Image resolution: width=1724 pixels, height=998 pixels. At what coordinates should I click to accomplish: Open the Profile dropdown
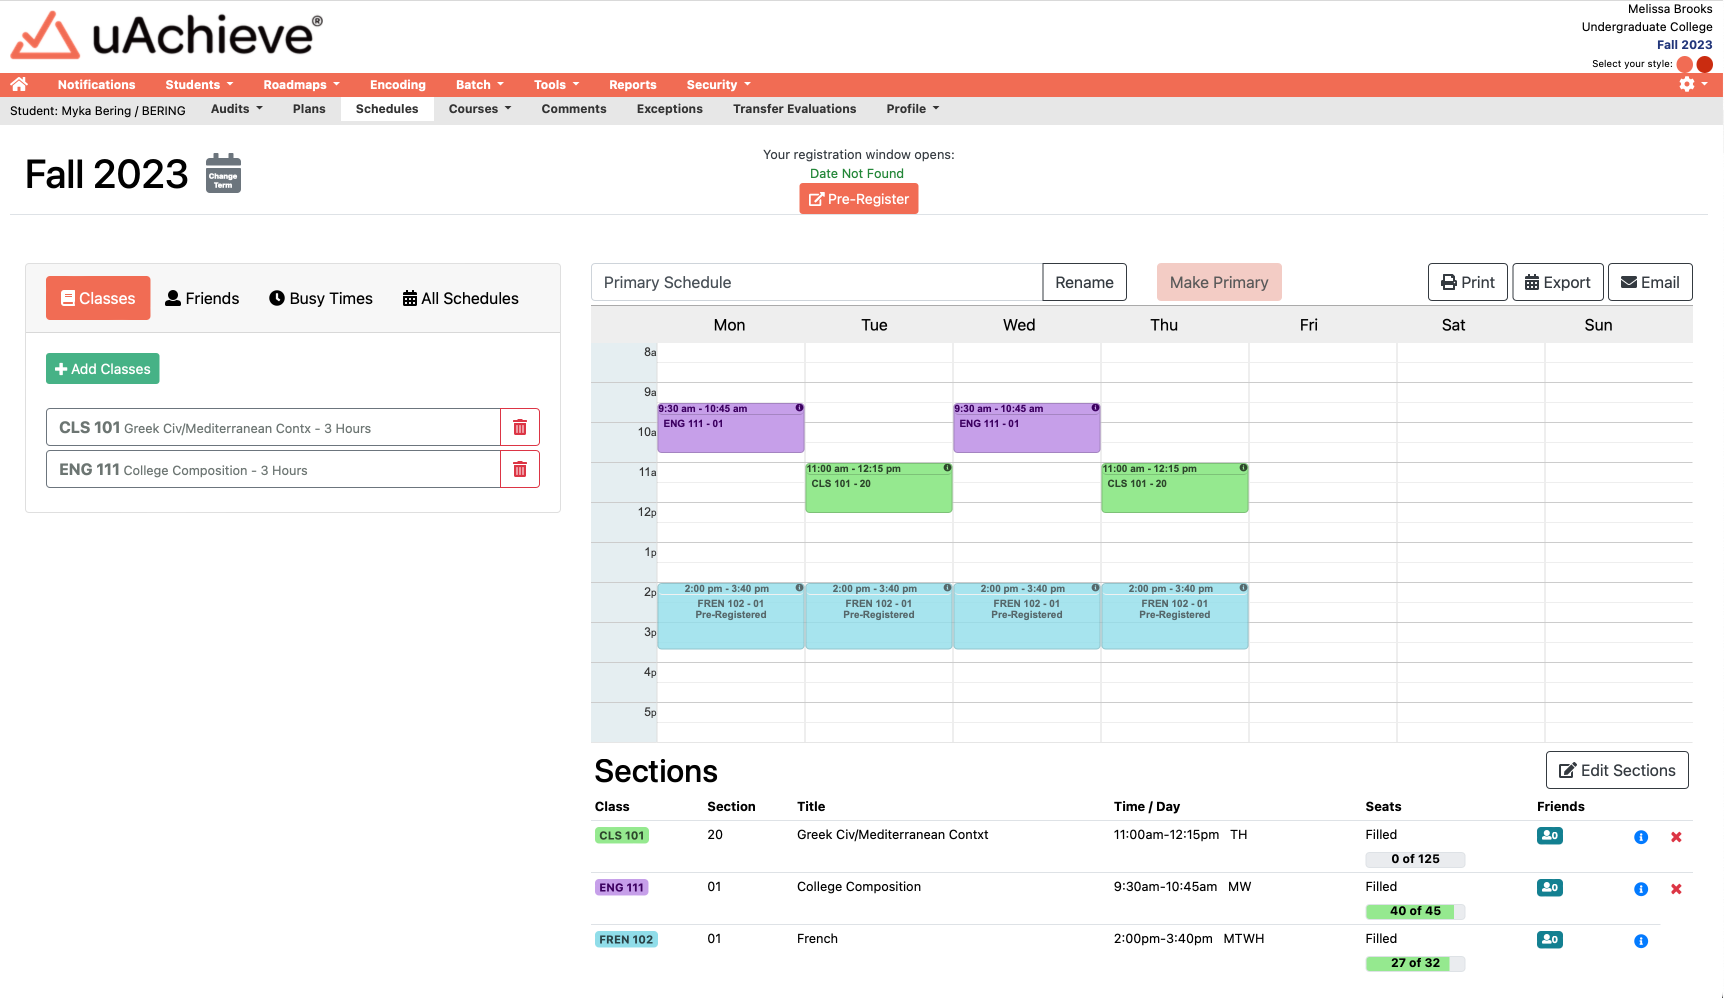(911, 108)
